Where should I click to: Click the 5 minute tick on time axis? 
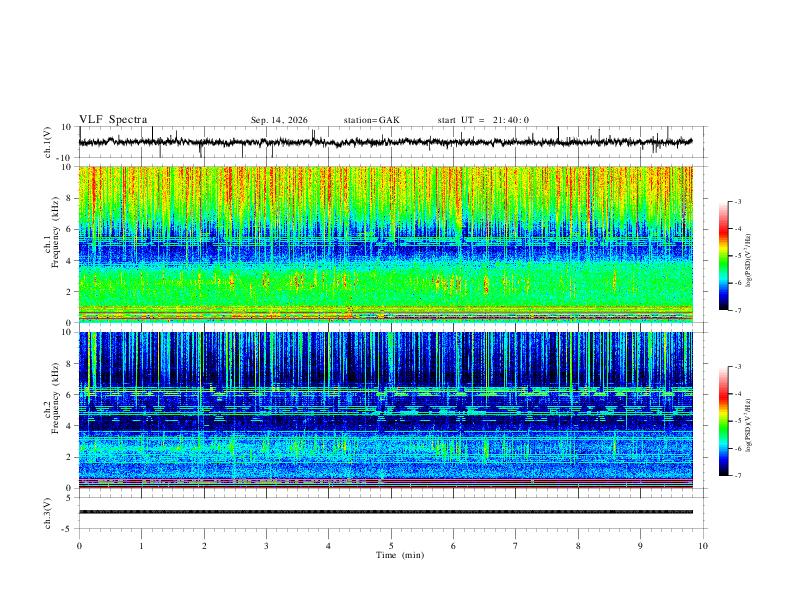click(x=391, y=546)
